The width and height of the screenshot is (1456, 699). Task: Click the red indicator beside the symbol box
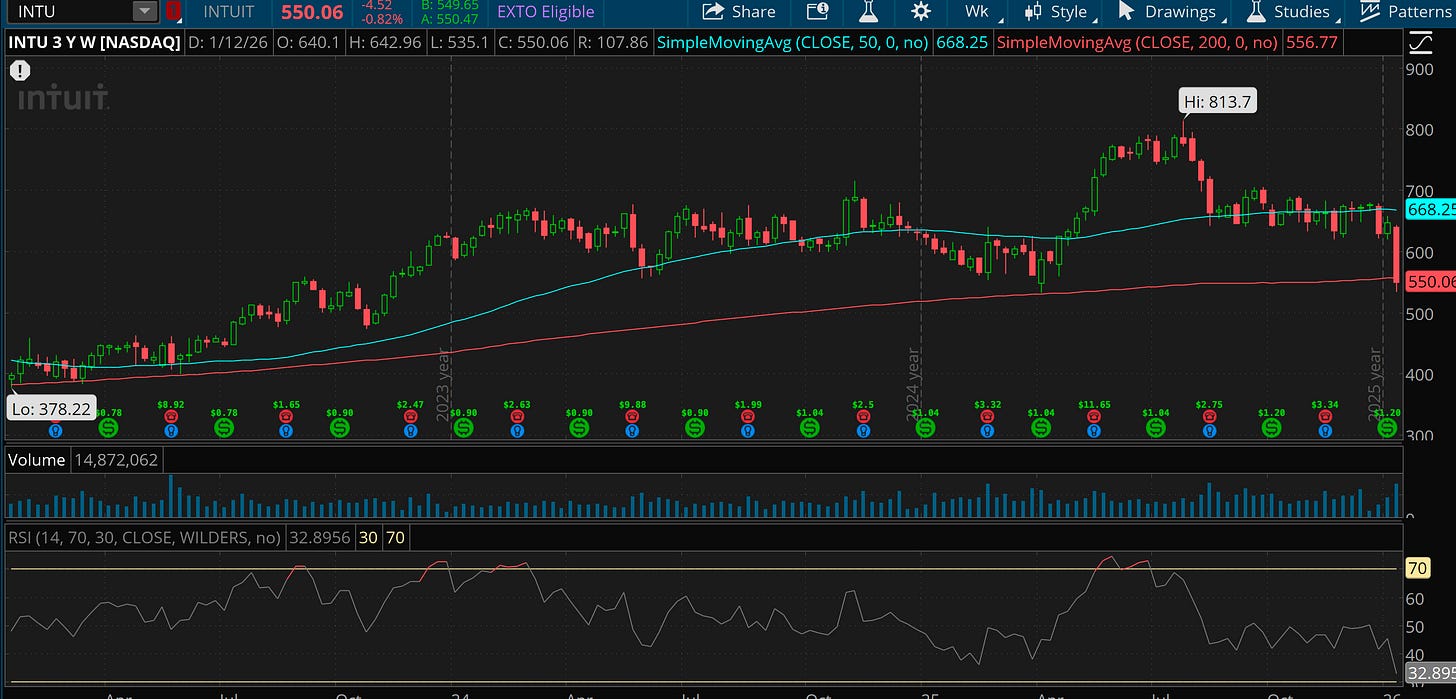[x=173, y=12]
